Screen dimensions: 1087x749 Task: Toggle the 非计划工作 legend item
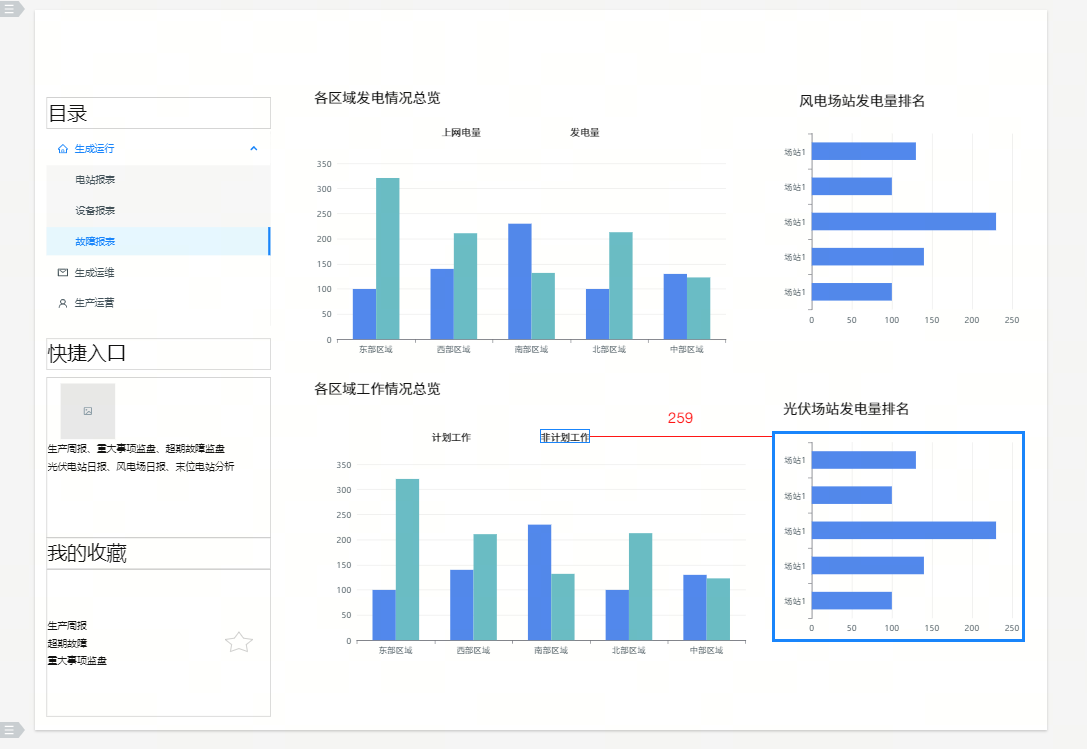point(565,437)
